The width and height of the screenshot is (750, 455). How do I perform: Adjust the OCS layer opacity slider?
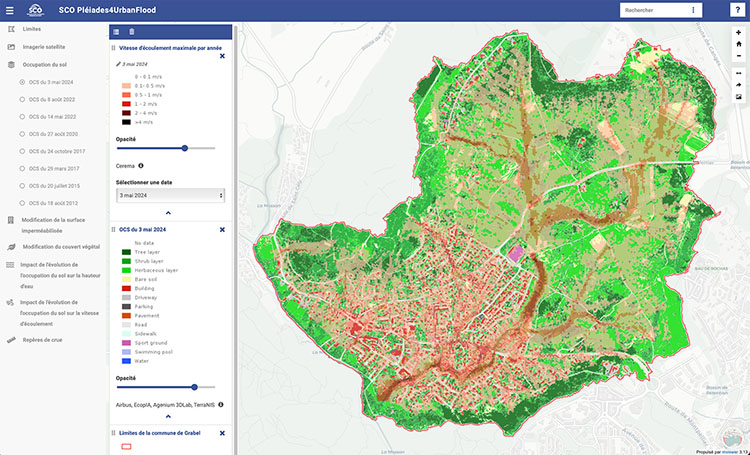pos(195,386)
